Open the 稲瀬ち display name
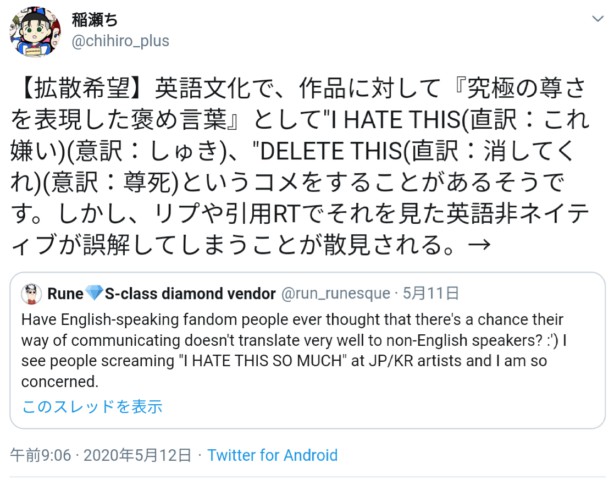This screenshot has height=480, width=614. coord(98,18)
